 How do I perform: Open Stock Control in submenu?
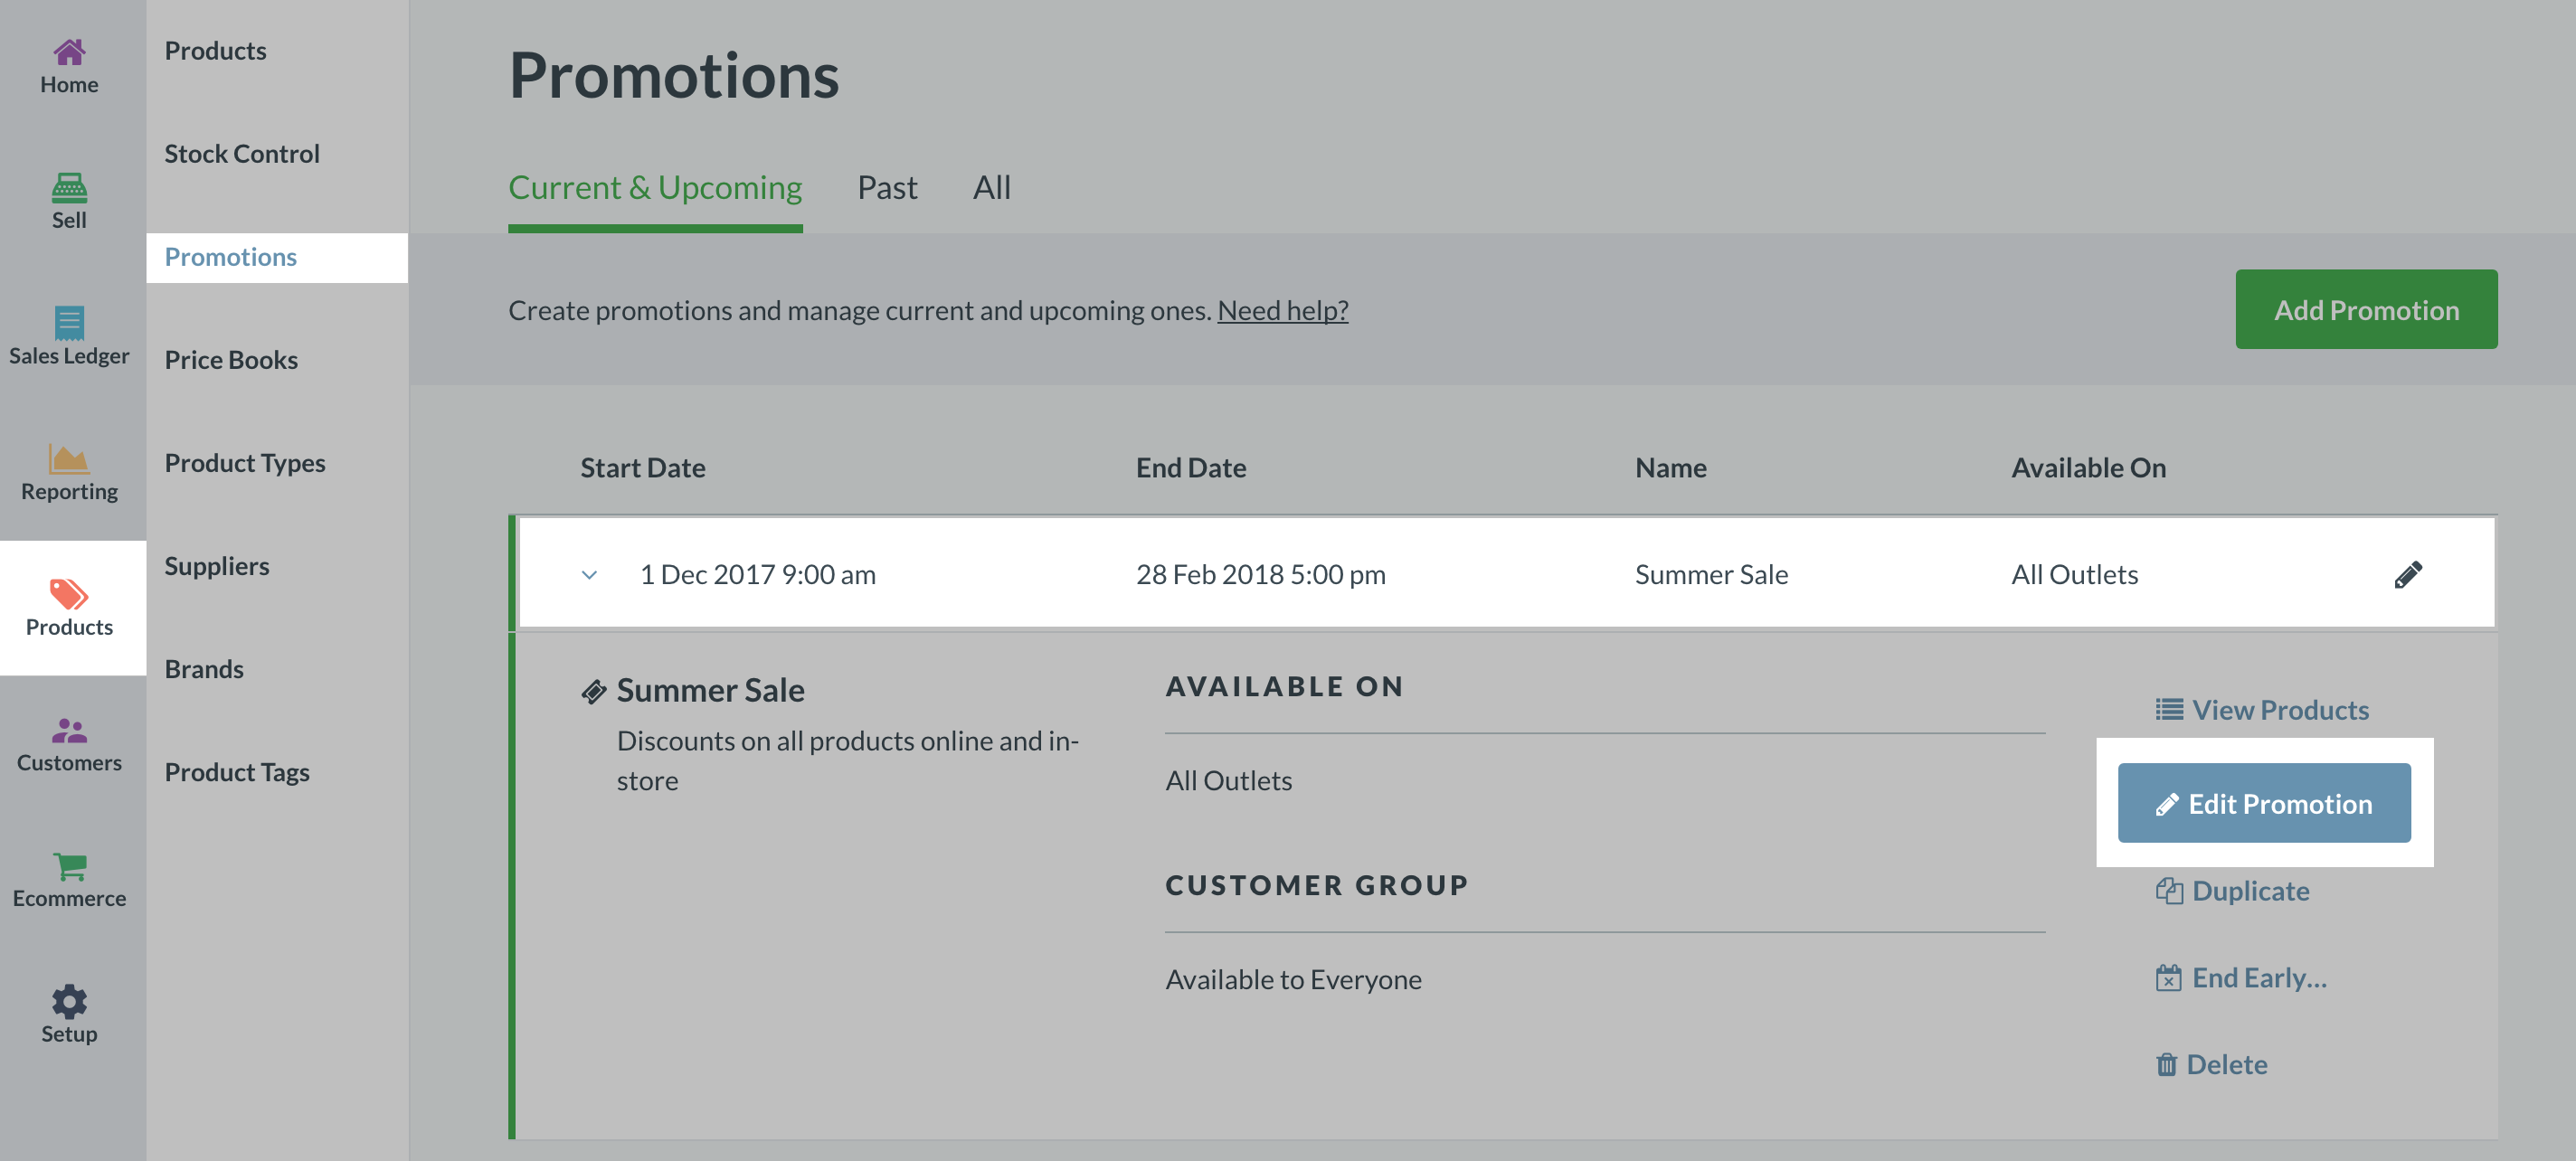coord(242,153)
